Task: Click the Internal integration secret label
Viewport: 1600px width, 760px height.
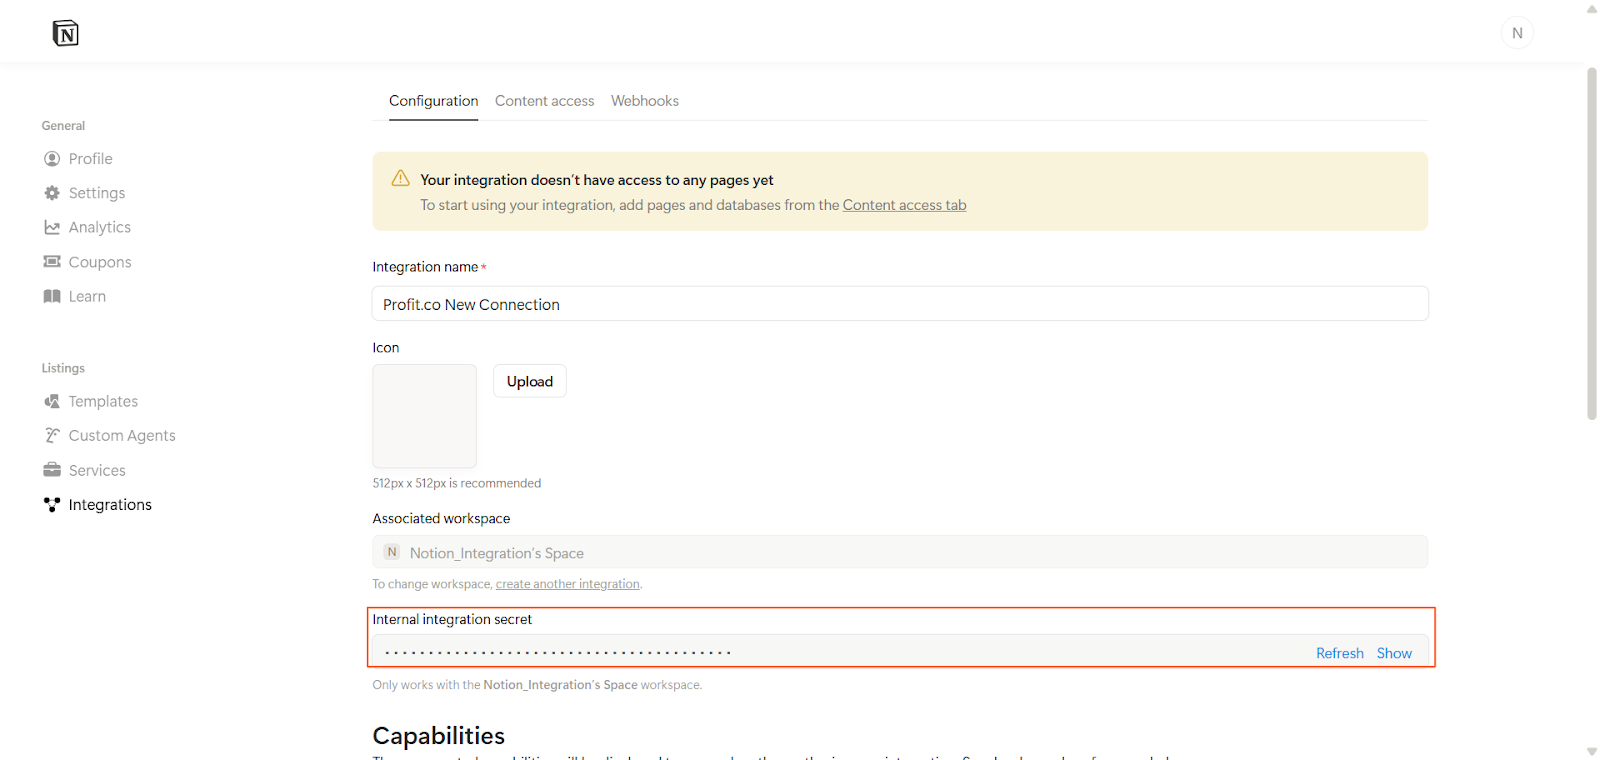Action: coord(452,620)
